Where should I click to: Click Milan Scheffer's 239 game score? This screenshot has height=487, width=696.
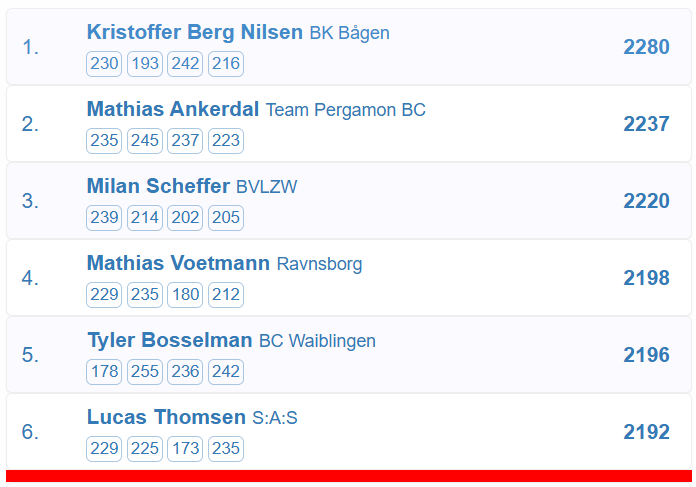[x=104, y=218]
